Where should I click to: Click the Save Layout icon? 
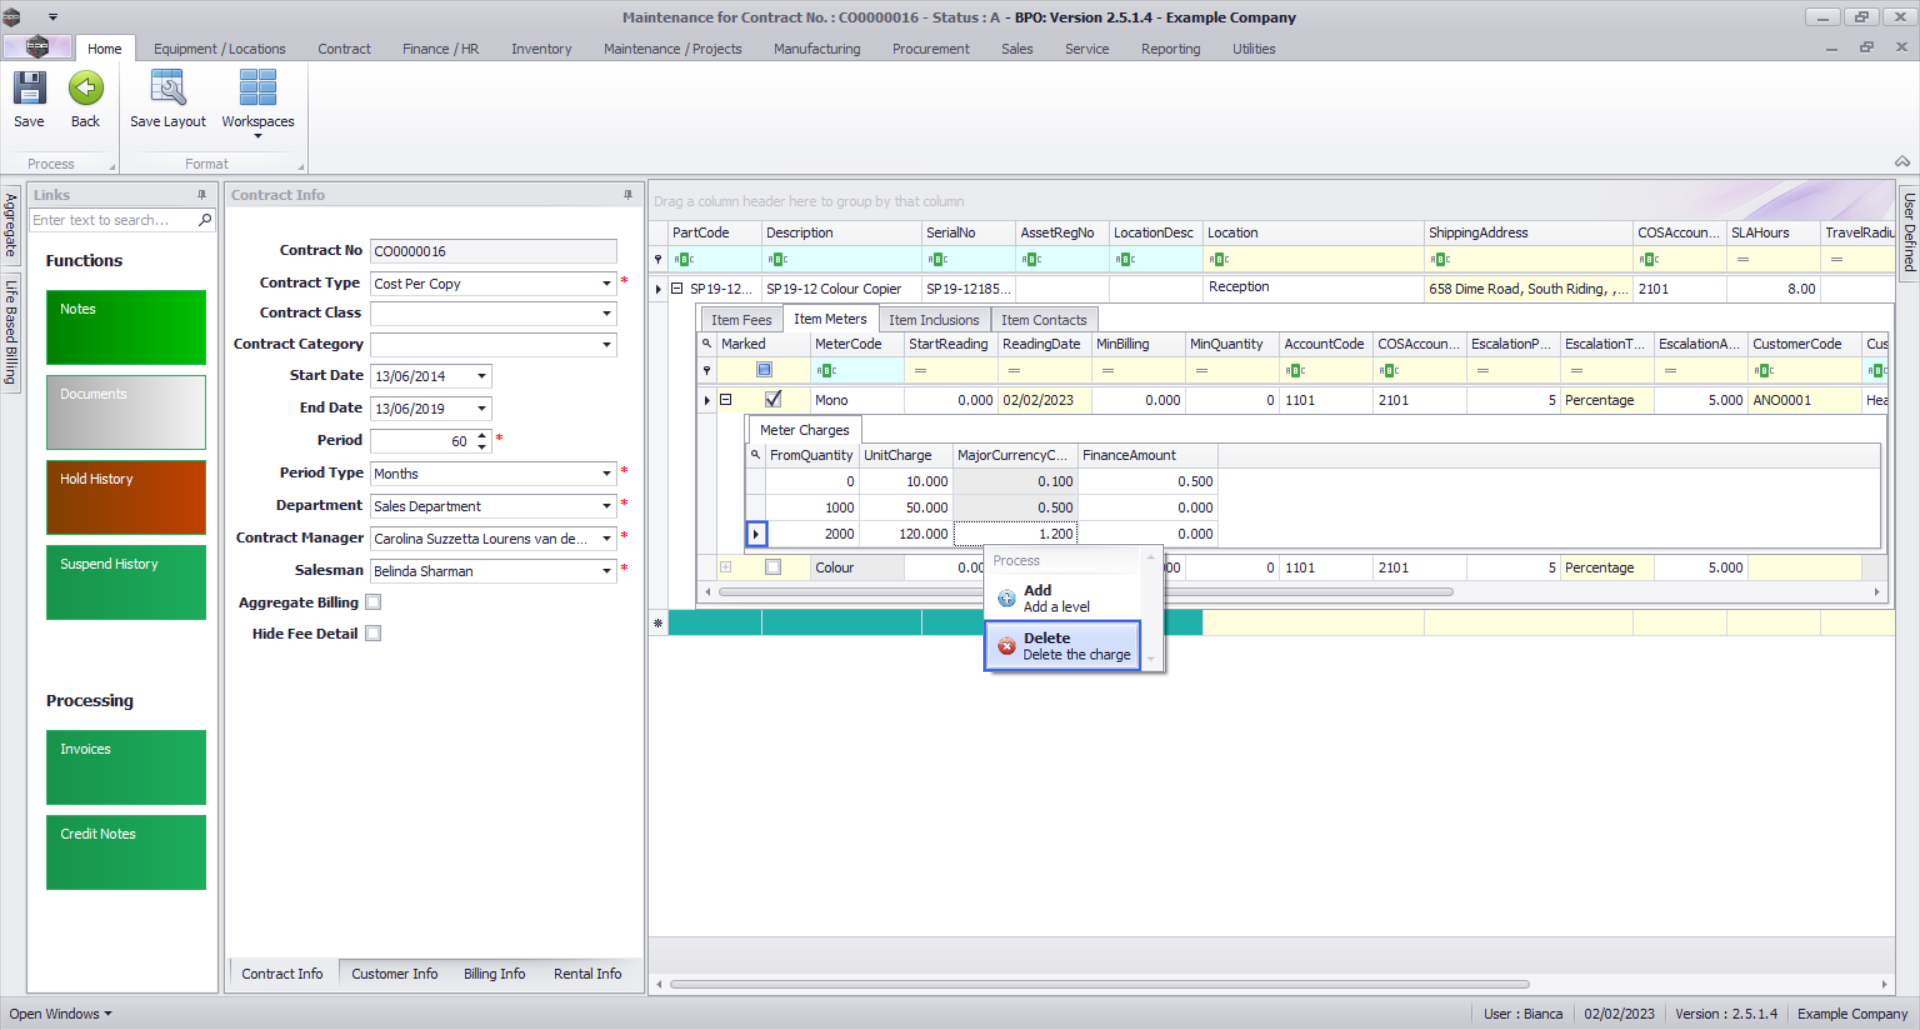167,89
